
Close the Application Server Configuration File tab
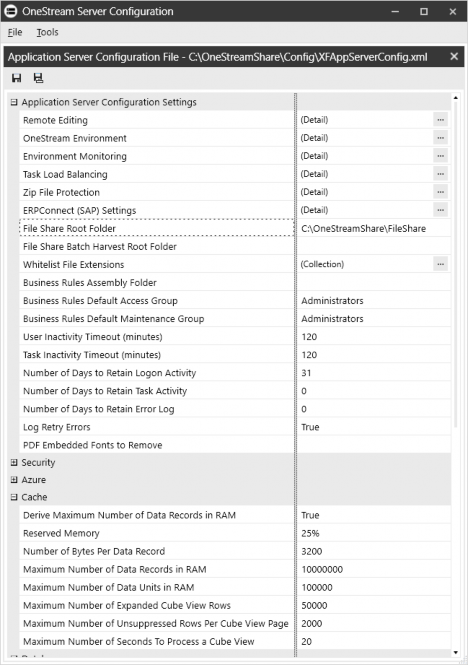(454, 56)
